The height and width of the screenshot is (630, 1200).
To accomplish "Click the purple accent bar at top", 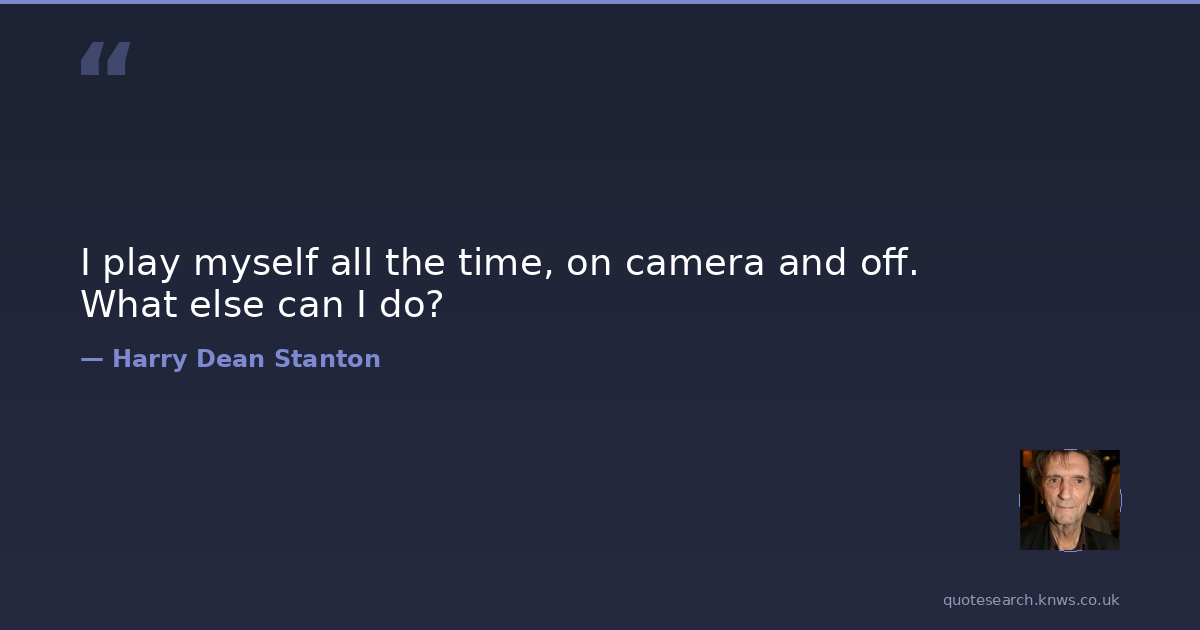I will coord(600,2).
